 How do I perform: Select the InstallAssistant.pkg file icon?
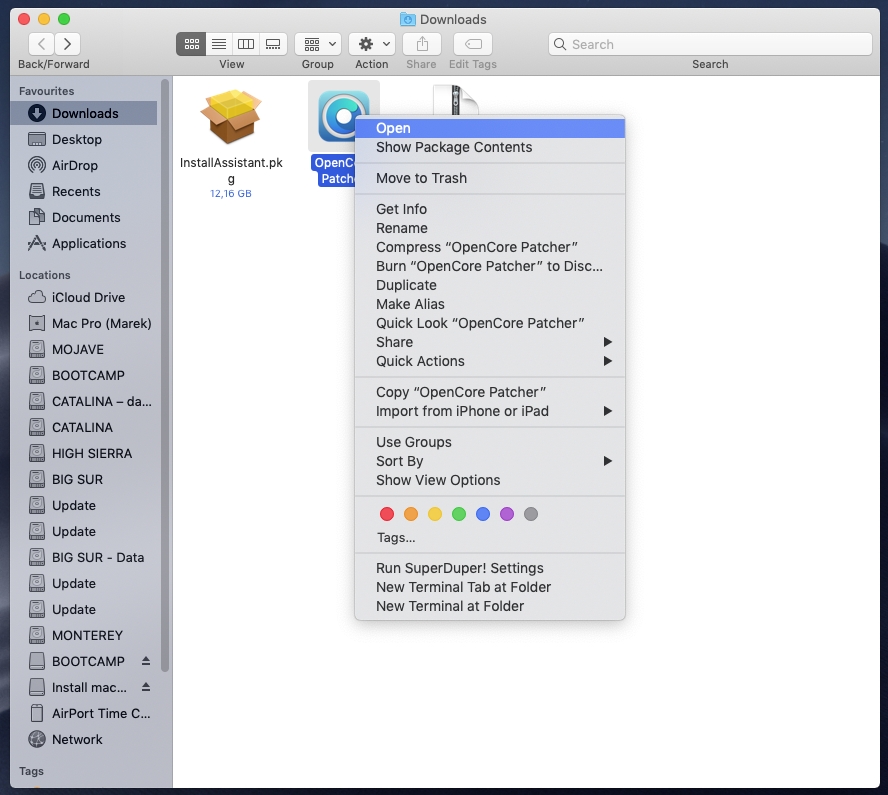pos(231,117)
